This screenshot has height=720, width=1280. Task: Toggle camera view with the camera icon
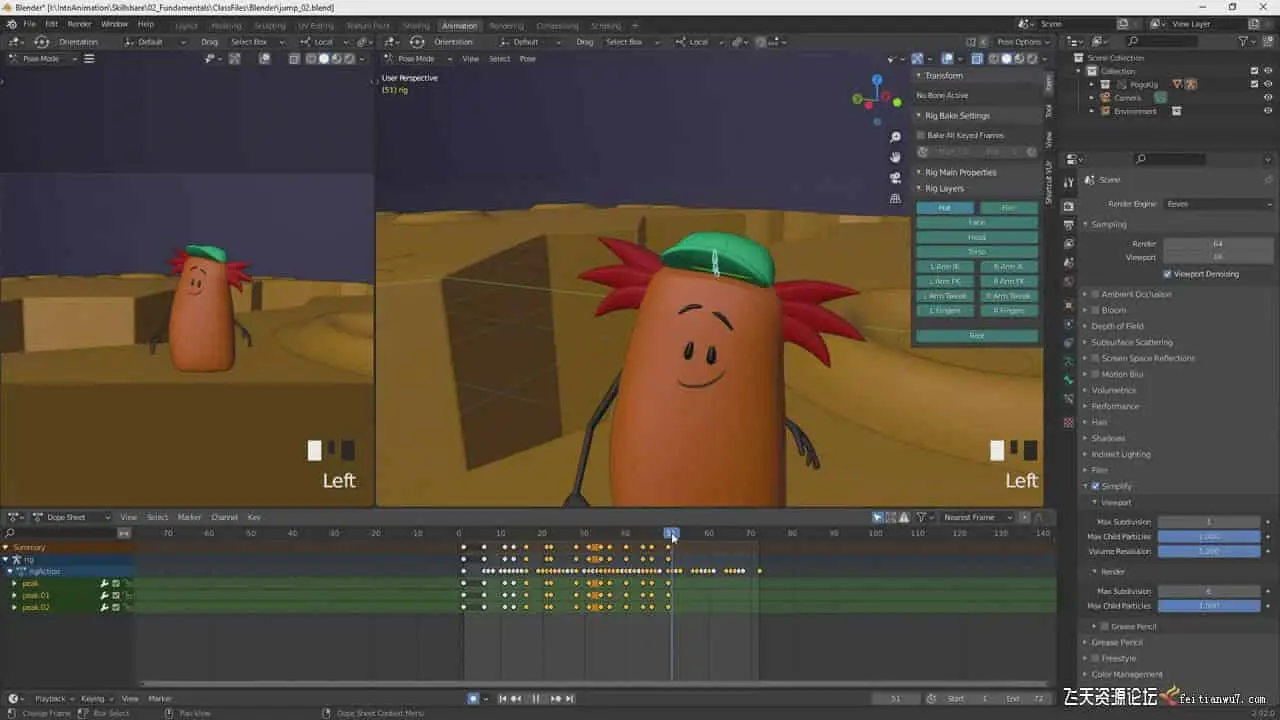pos(895,178)
